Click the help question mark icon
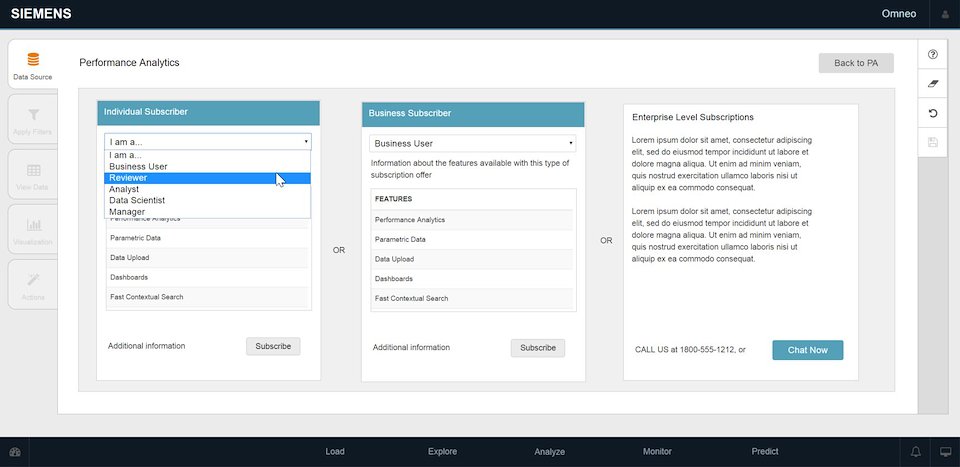 (932, 54)
